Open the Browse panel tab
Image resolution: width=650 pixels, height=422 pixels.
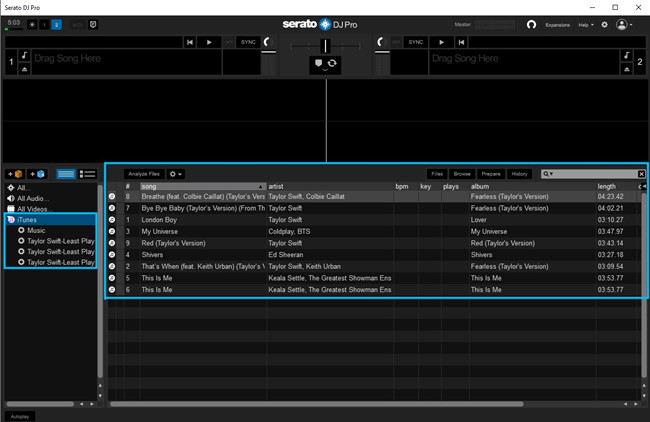point(462,174)
